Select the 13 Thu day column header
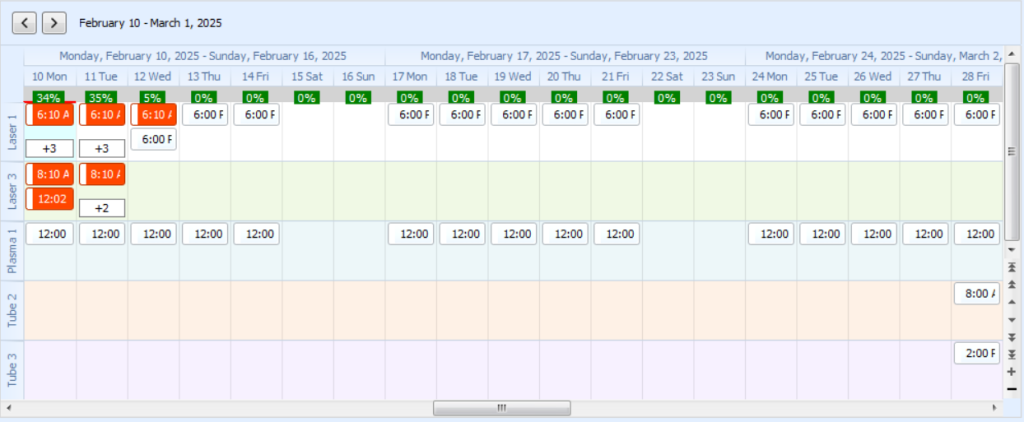This screenshot has height=422, width=1024. [205, 76]
